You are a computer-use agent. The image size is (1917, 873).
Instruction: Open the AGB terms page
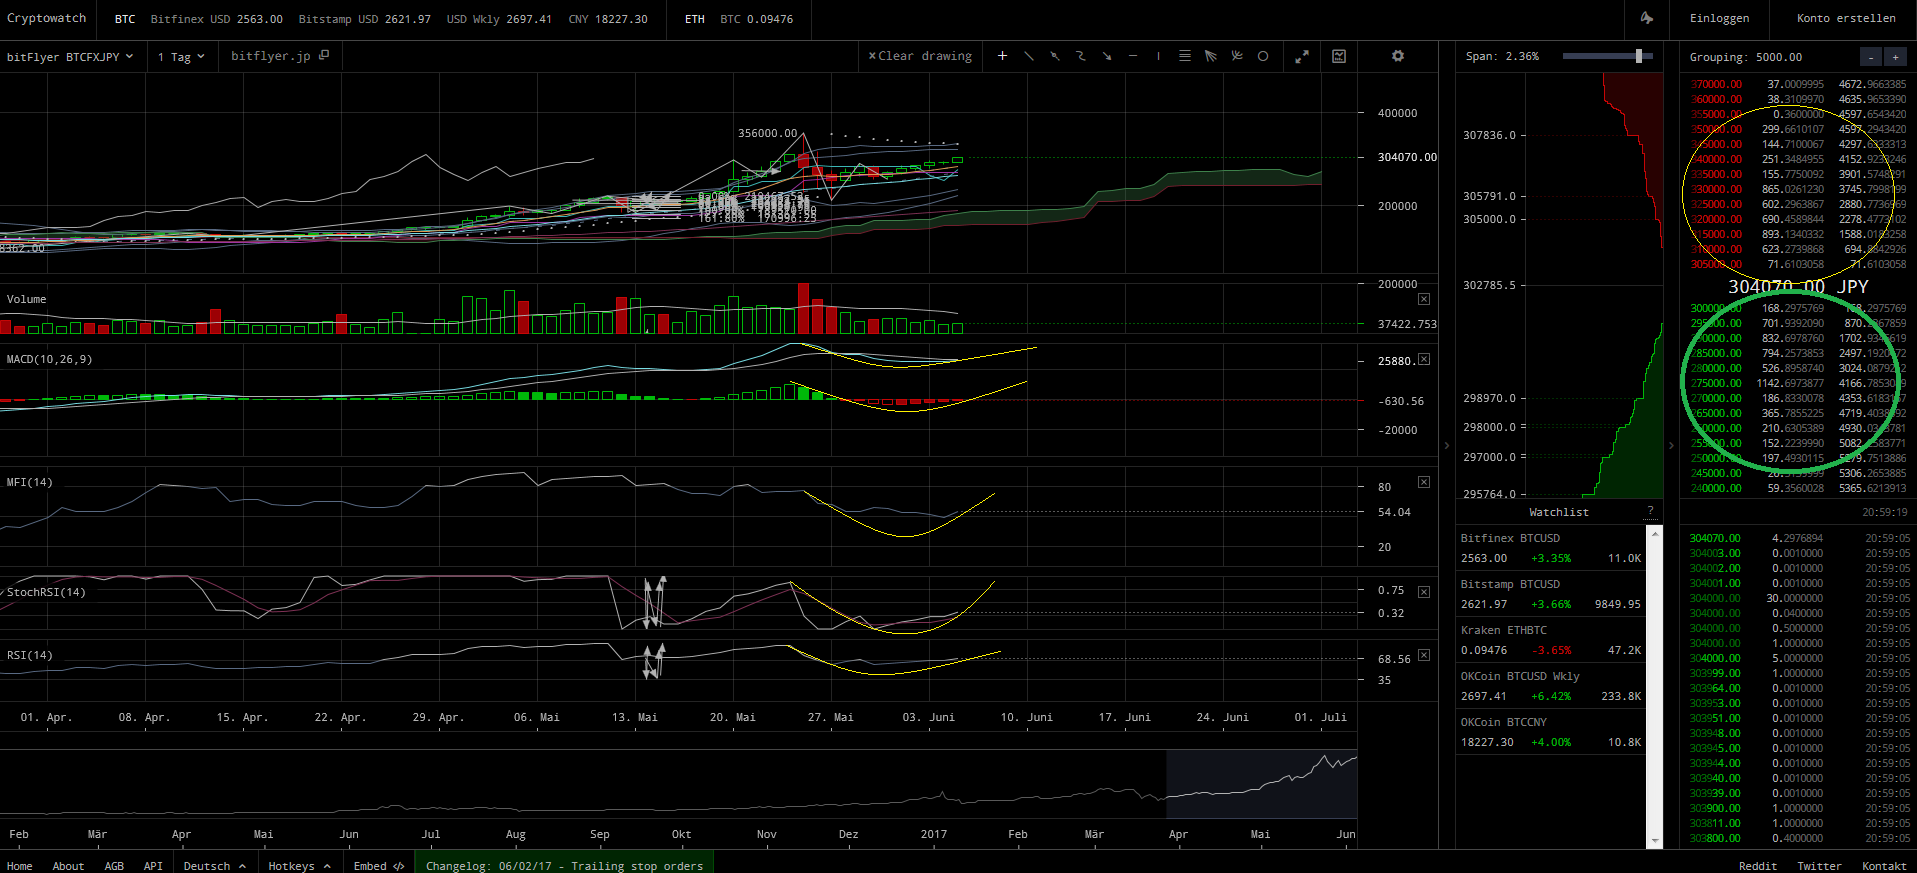tap(115, 866)
